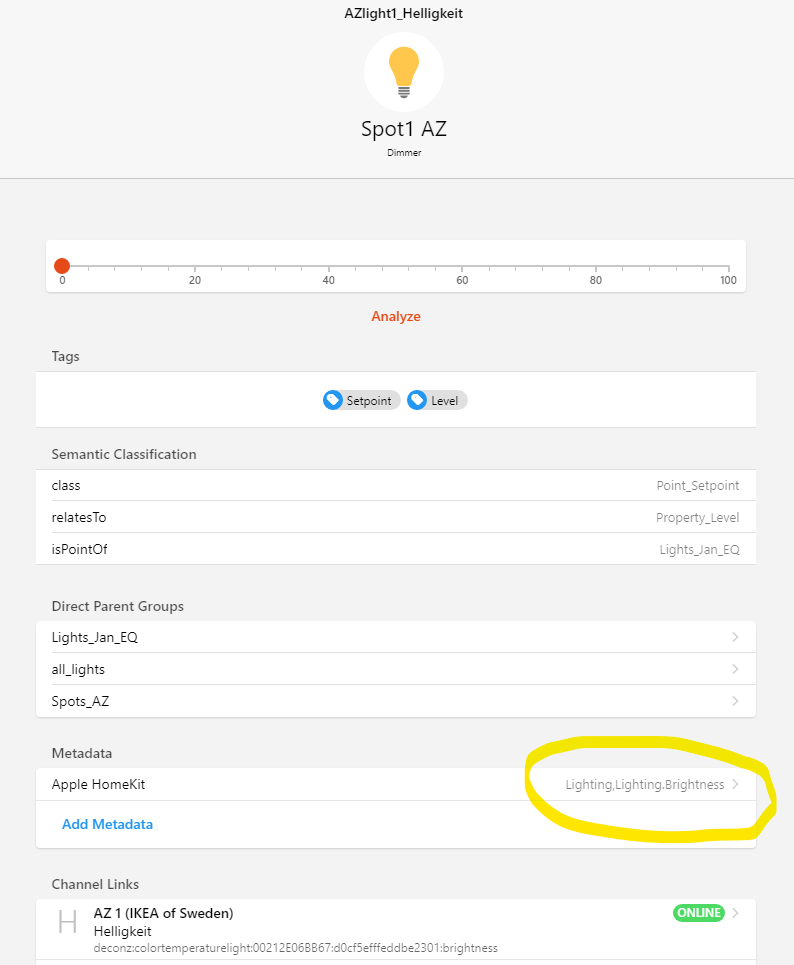794x965 pixels.
Task: Open the AZ 1 channel link chevron
Action: (735, 913)
